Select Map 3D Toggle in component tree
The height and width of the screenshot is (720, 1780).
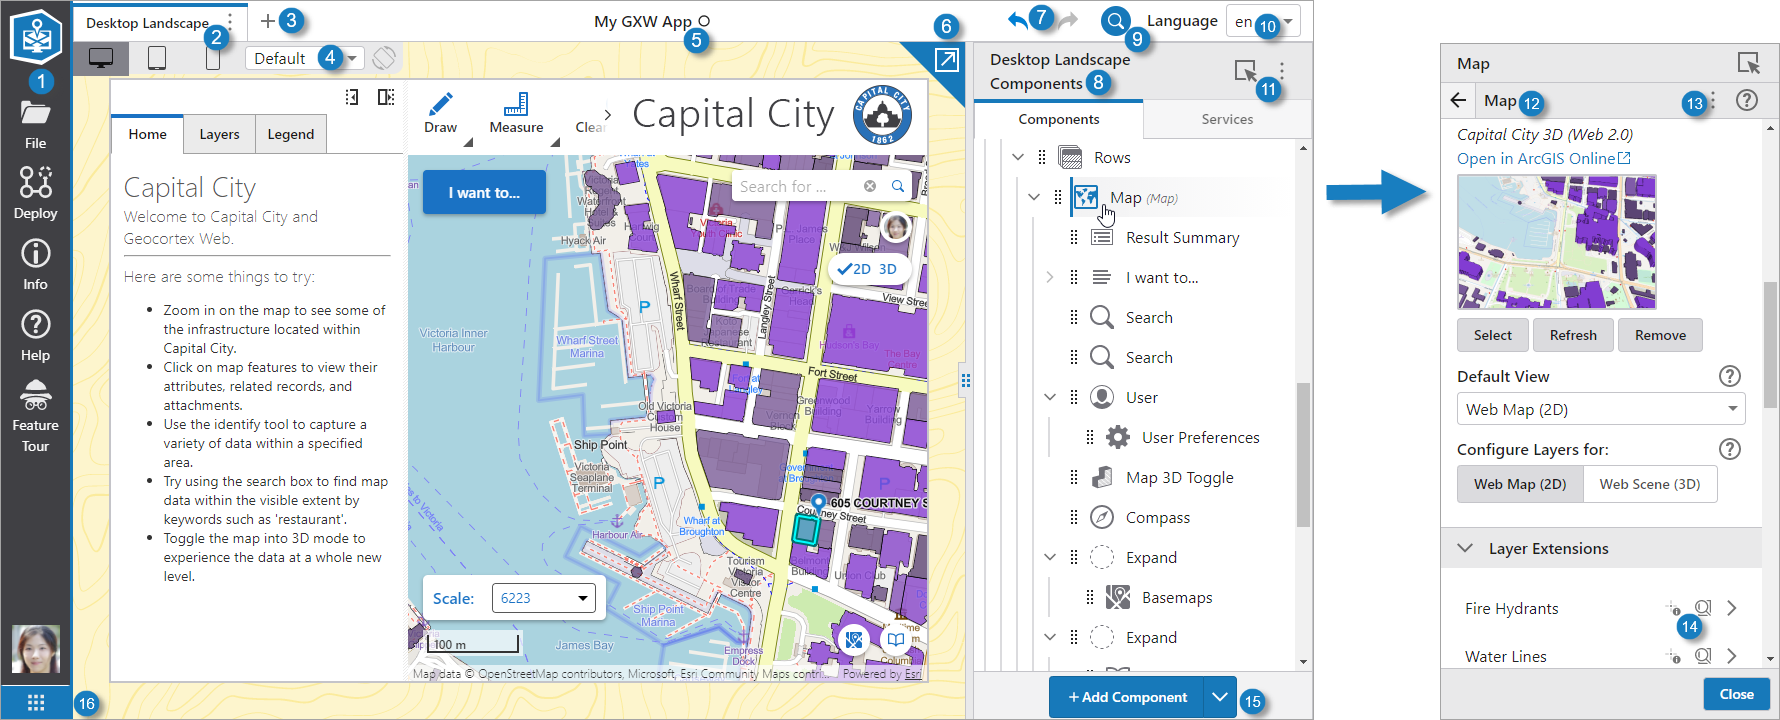(x=1179, y=478)
